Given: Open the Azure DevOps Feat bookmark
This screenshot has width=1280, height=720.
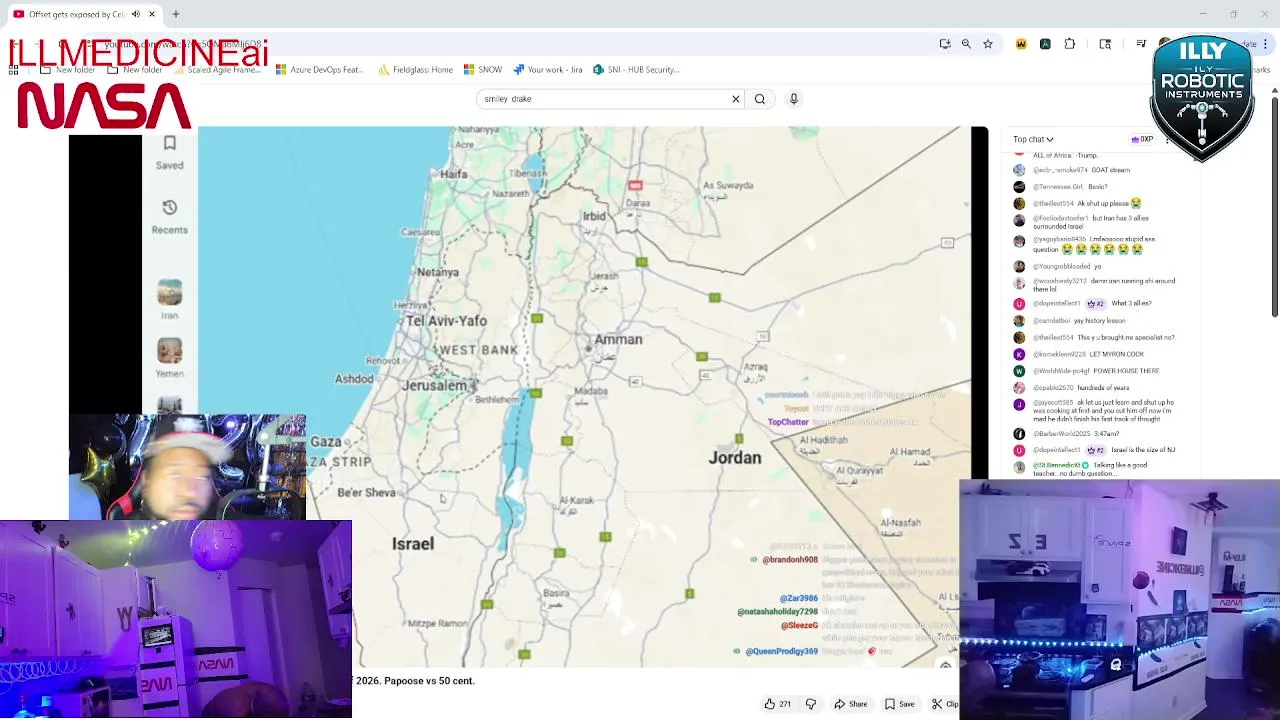Looking at the screenshot, I should click(319, 70).
